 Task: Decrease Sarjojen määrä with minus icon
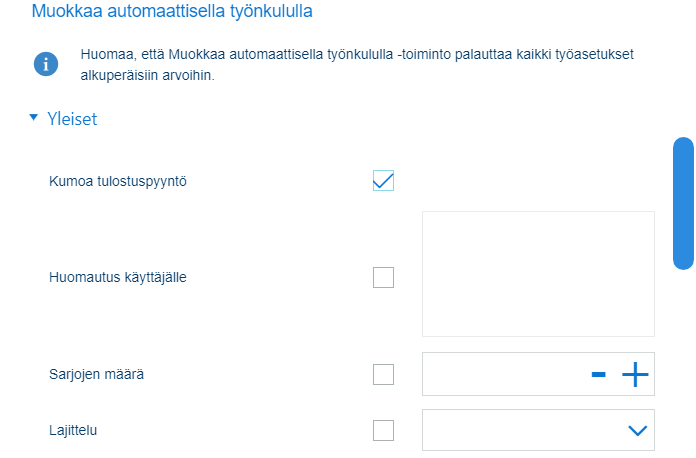pyautogui.click(x=598, y=375)
